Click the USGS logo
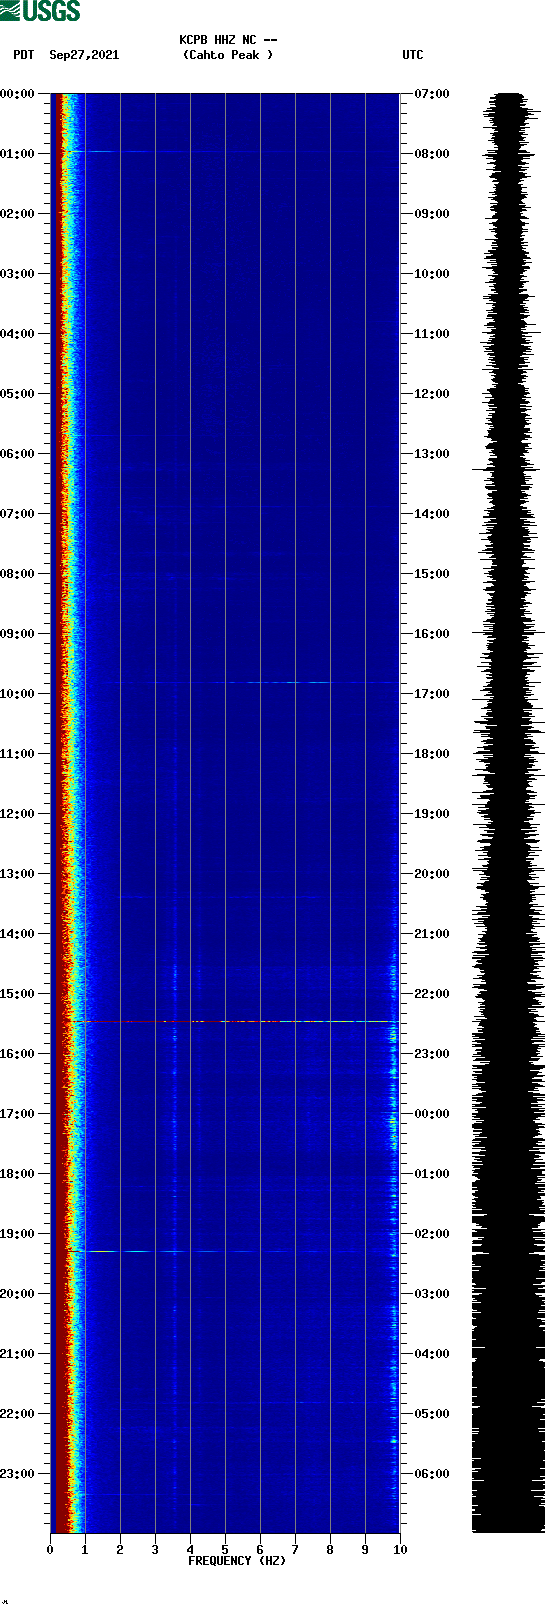The height and width of the screenshot is (1613, 552). (40, 11)
